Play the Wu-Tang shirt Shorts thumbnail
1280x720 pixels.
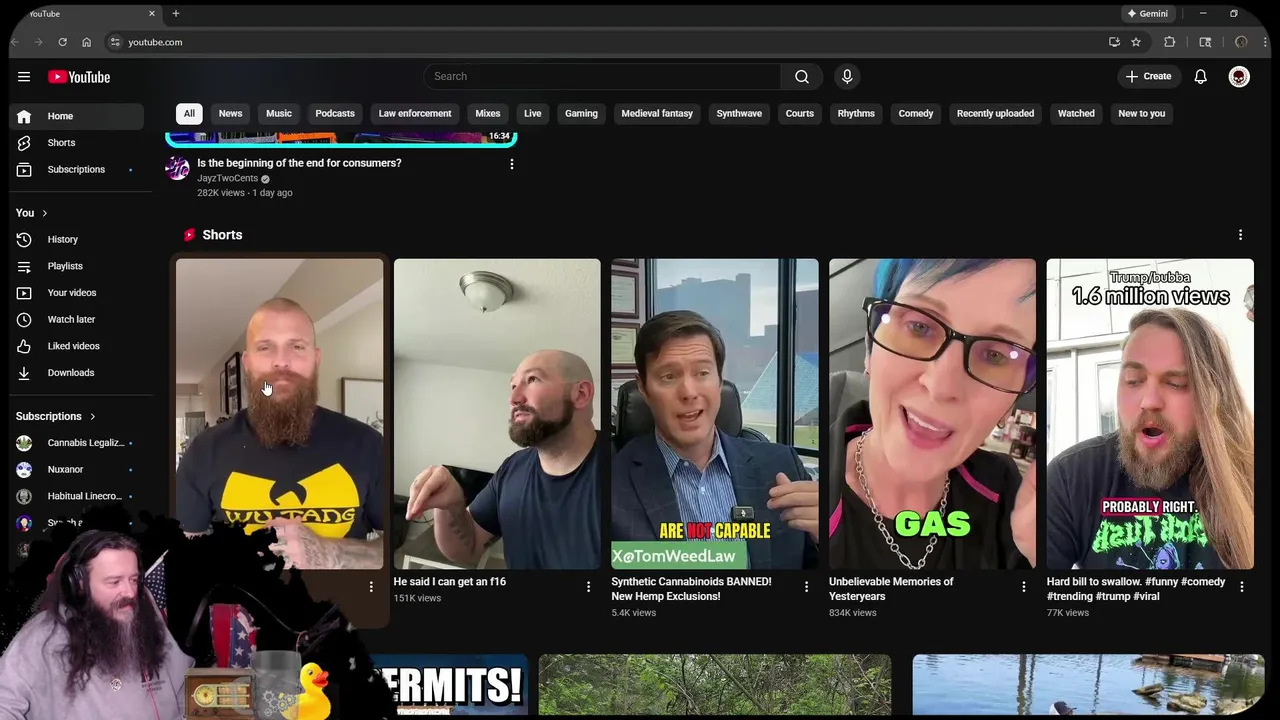pyautogui.click(x=279, y=414)
